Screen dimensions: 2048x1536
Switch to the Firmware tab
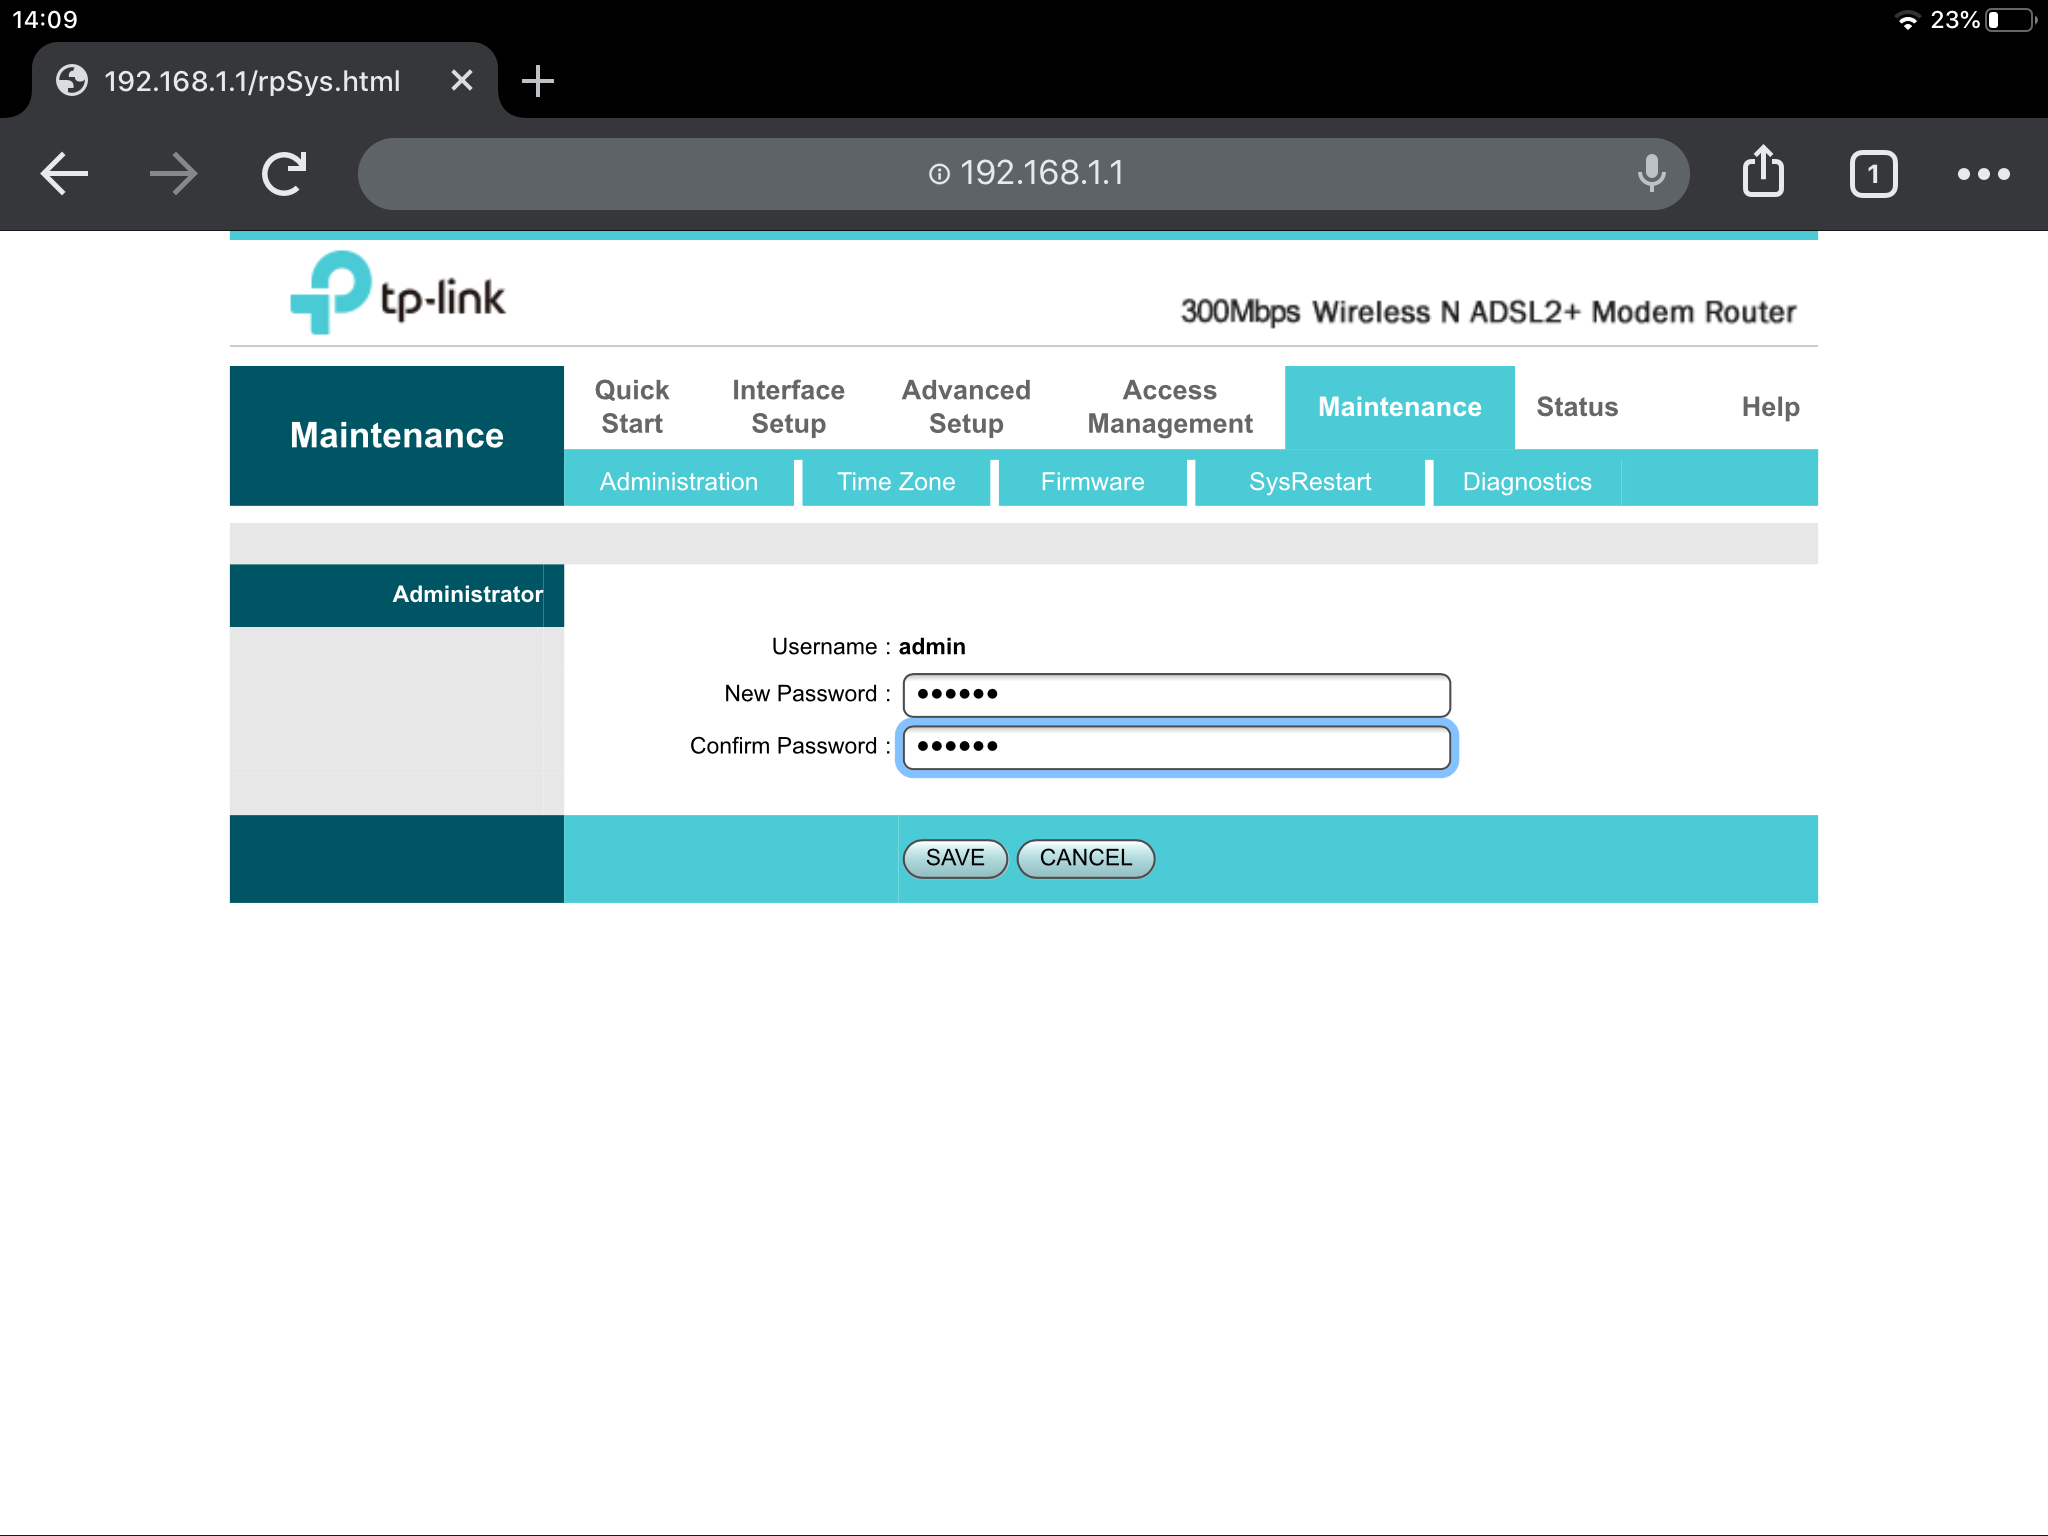tap(1093, 479)
